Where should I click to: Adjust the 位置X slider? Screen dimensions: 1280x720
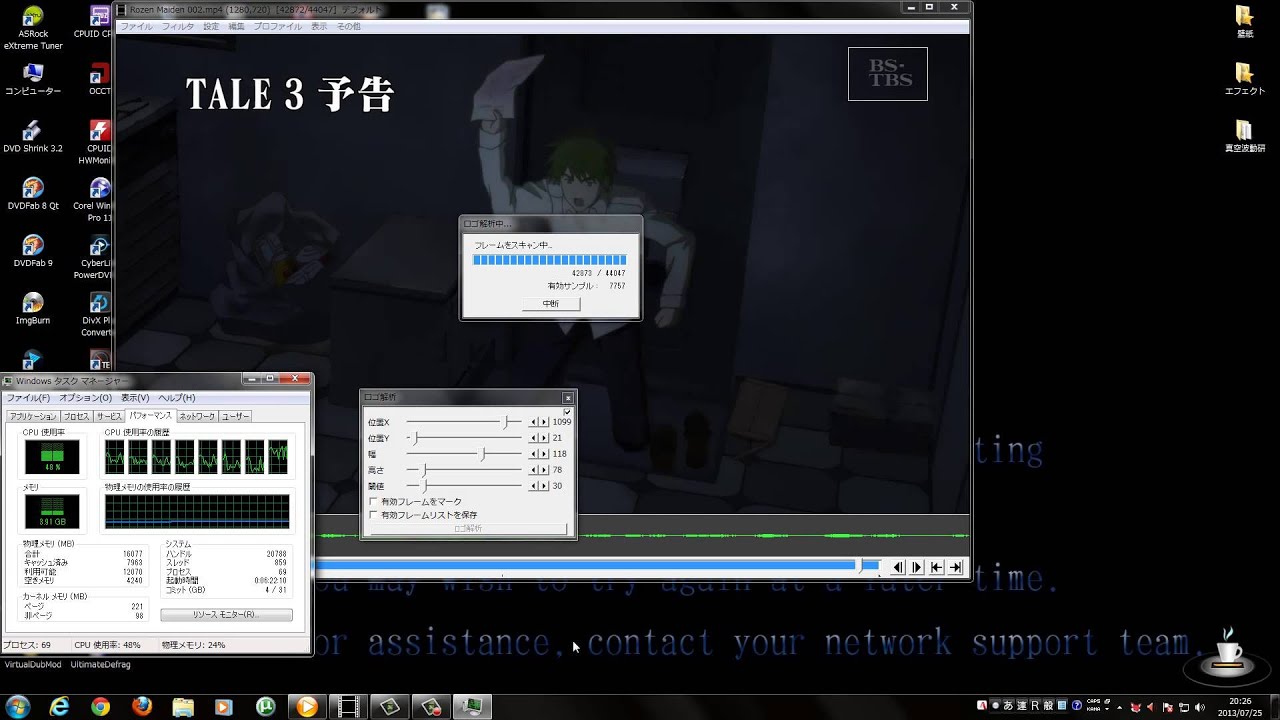click(464, 422)
